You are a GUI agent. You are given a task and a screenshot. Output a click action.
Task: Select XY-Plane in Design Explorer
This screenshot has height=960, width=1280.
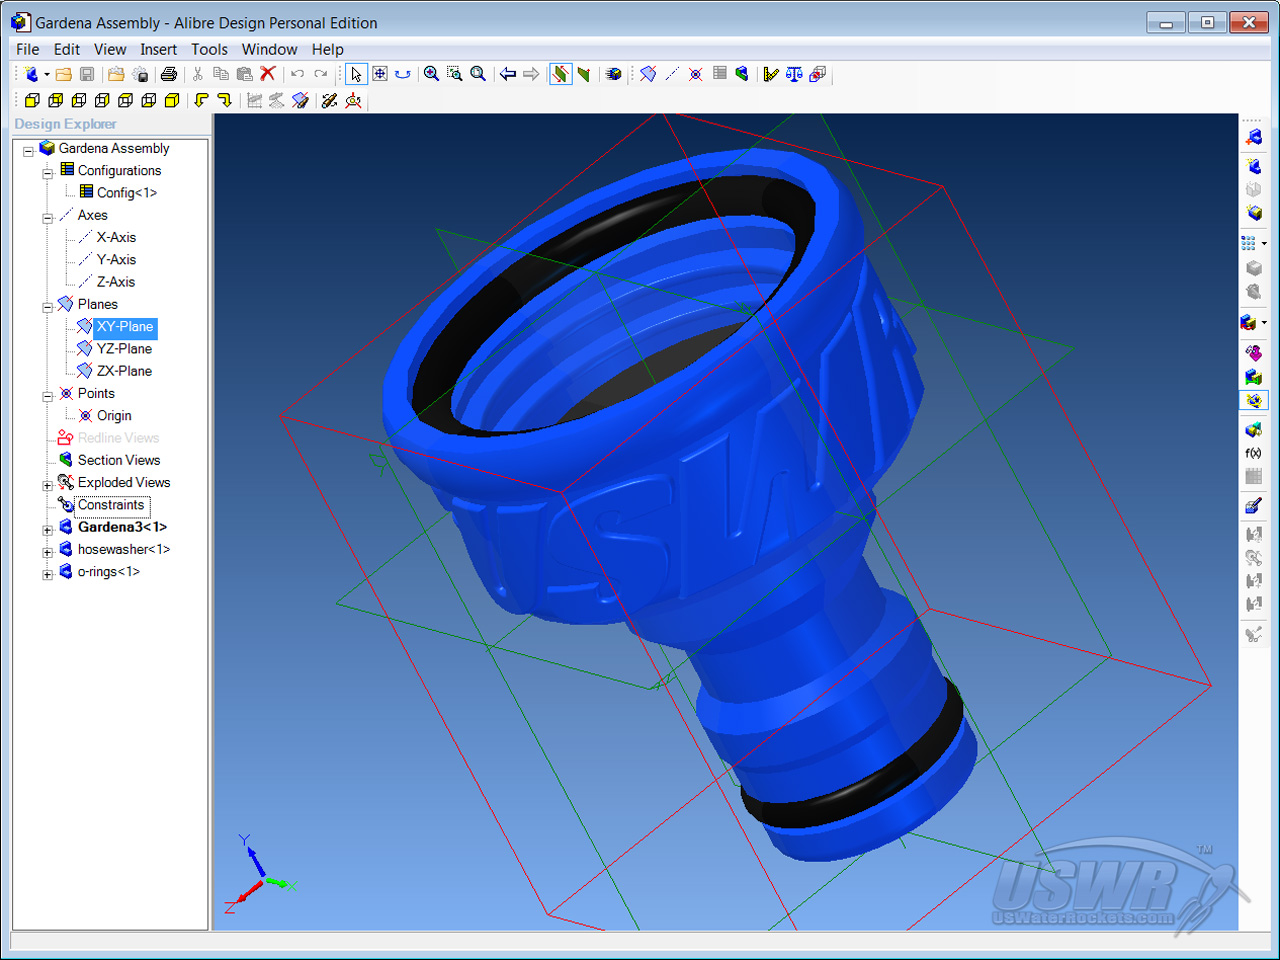(125, 327)
